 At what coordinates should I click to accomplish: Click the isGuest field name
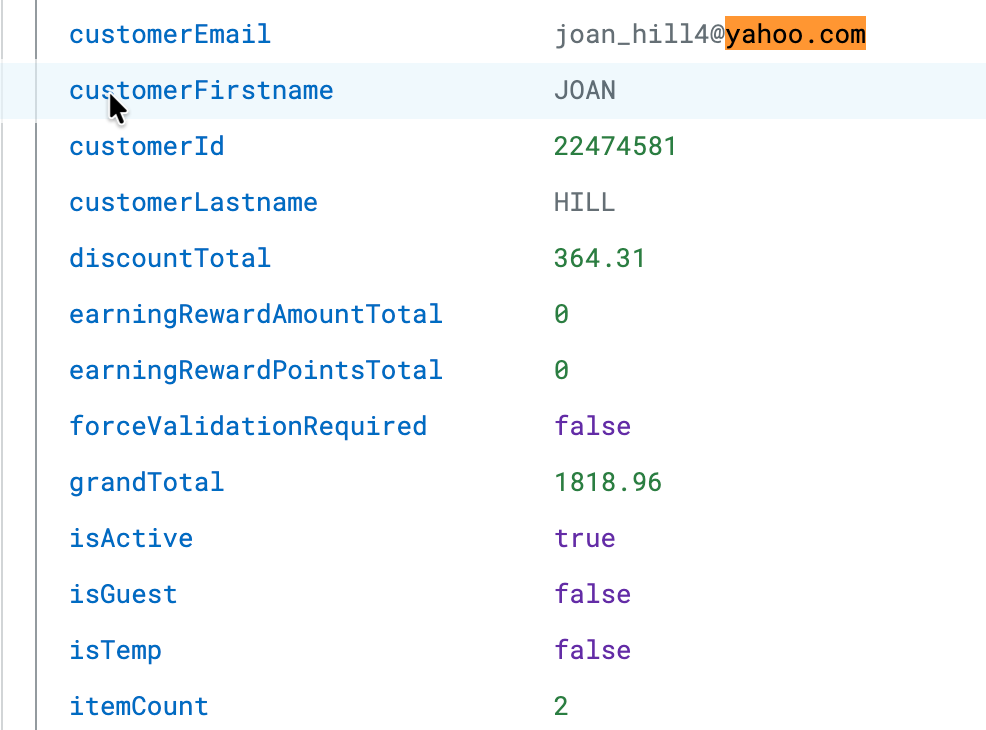point(123,595)
